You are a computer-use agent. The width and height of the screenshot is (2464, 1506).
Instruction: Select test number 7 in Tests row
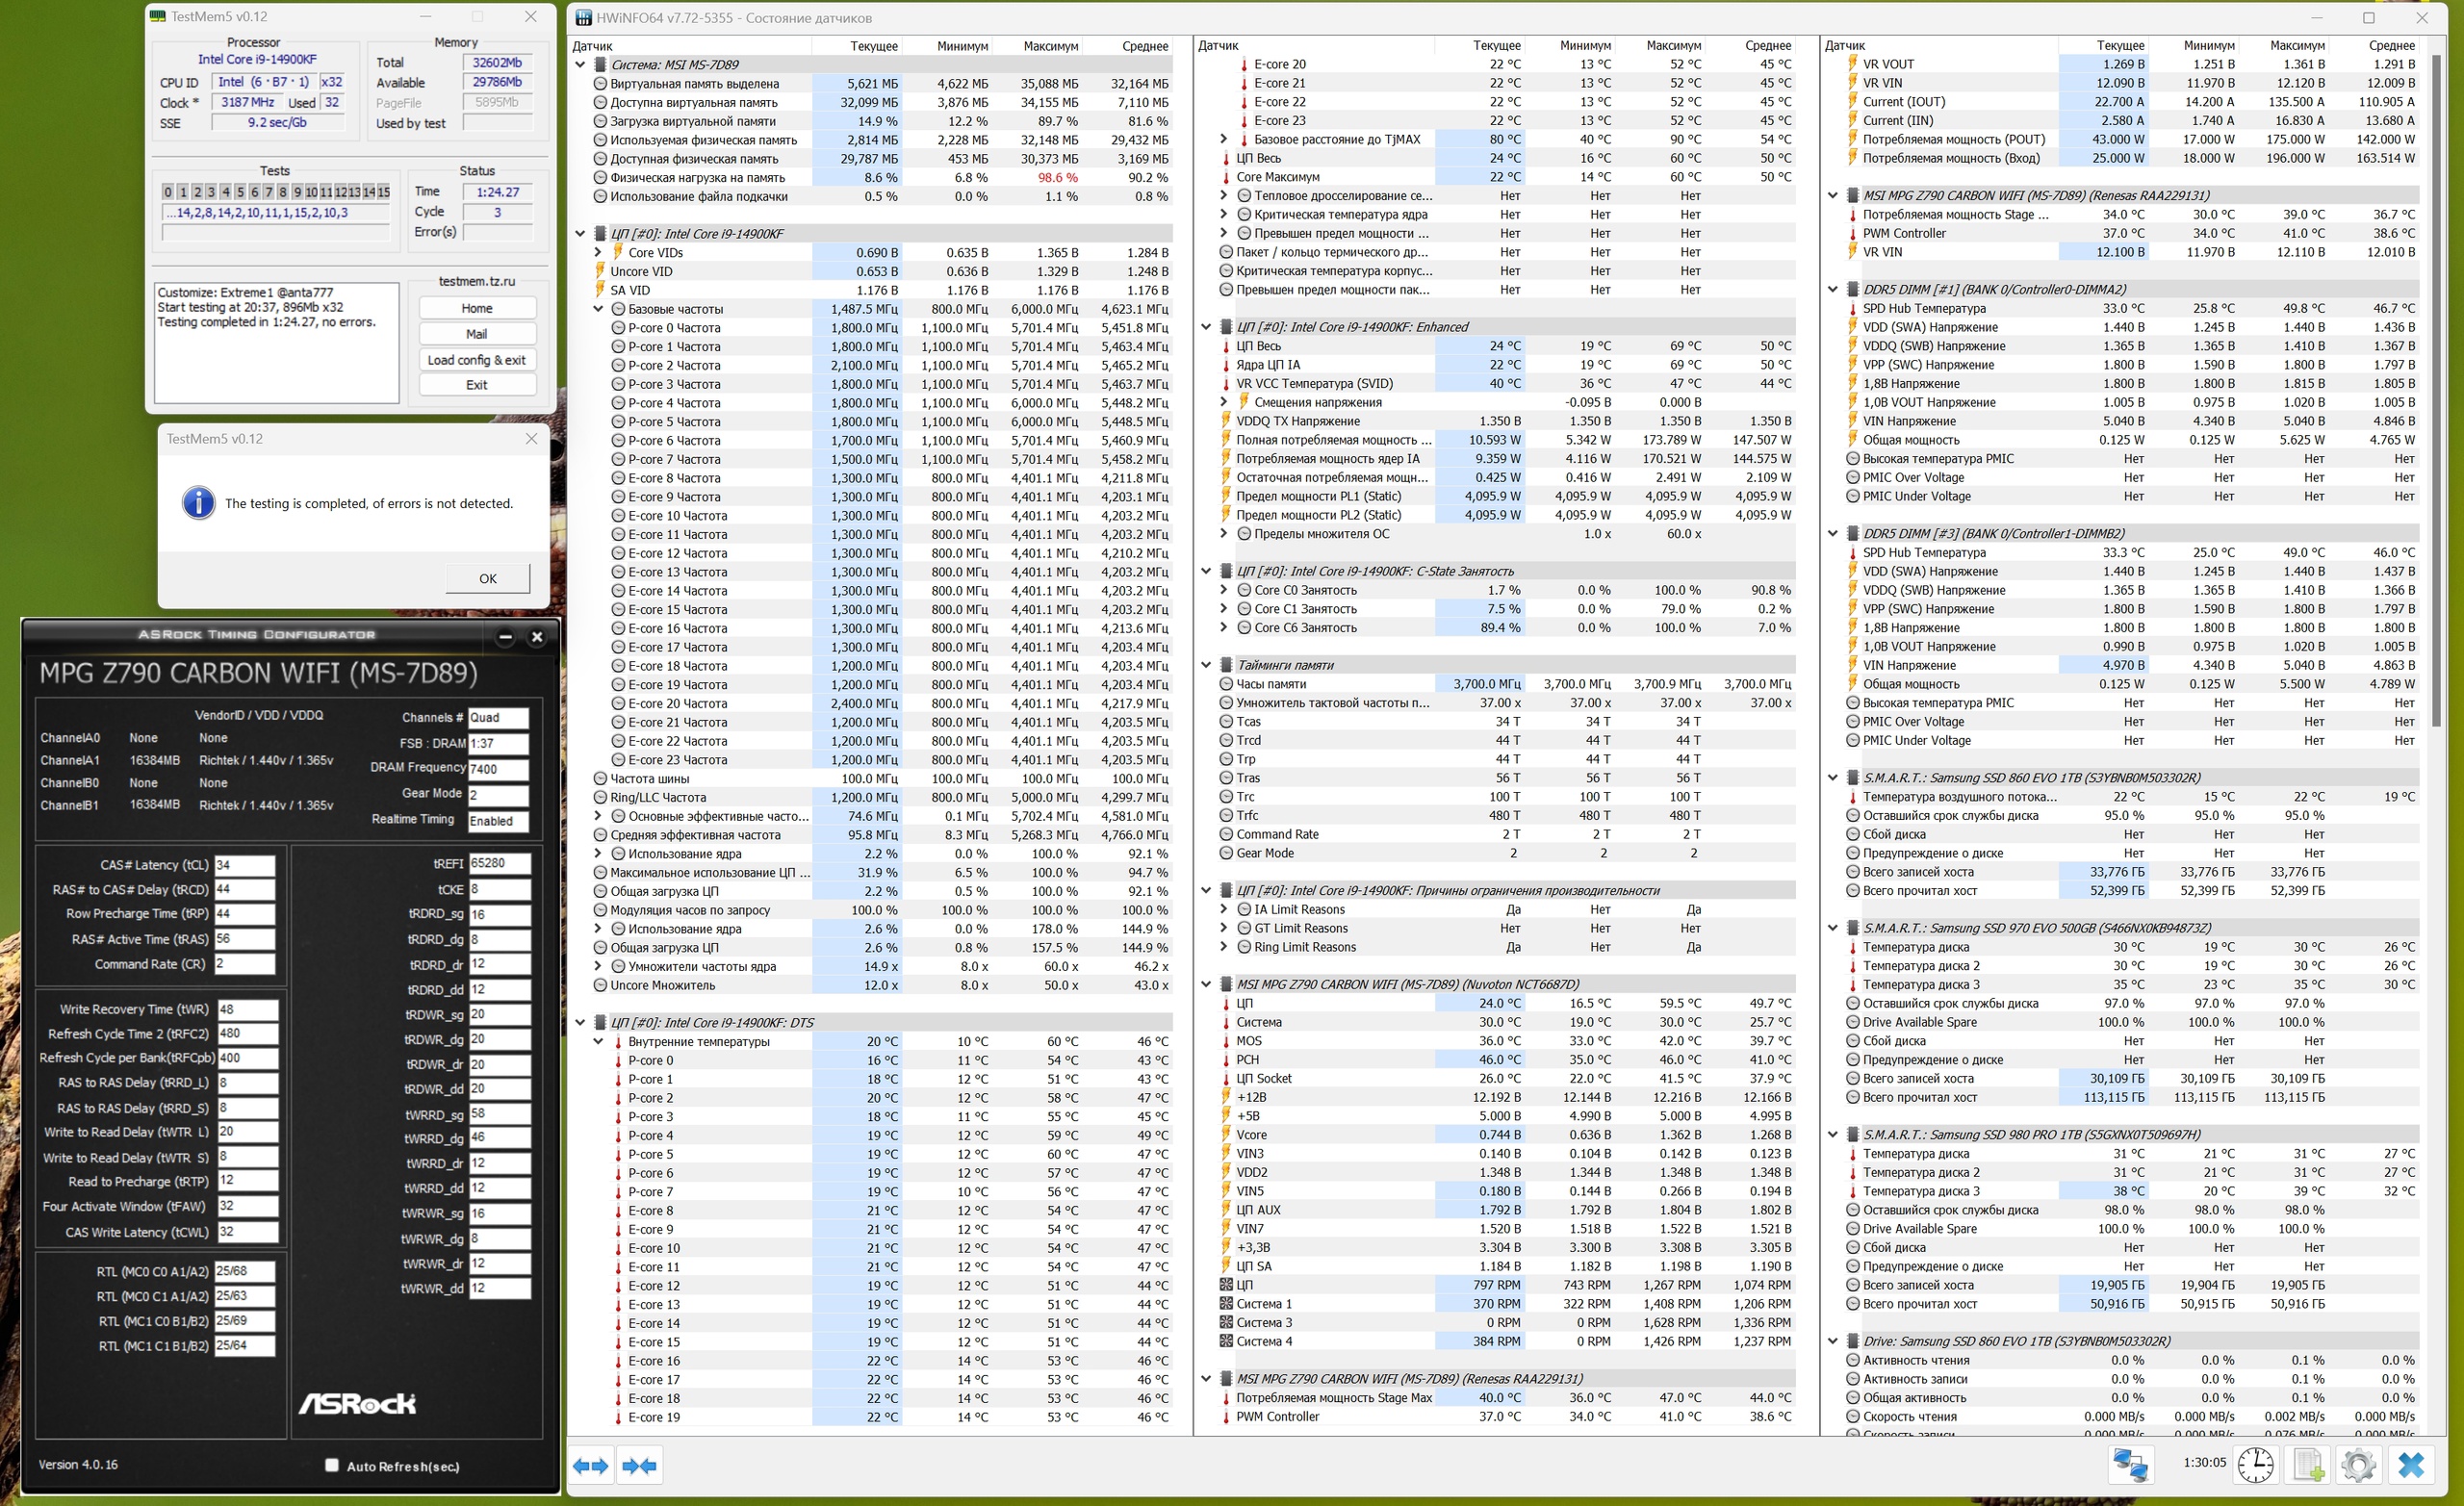[268, 192]
